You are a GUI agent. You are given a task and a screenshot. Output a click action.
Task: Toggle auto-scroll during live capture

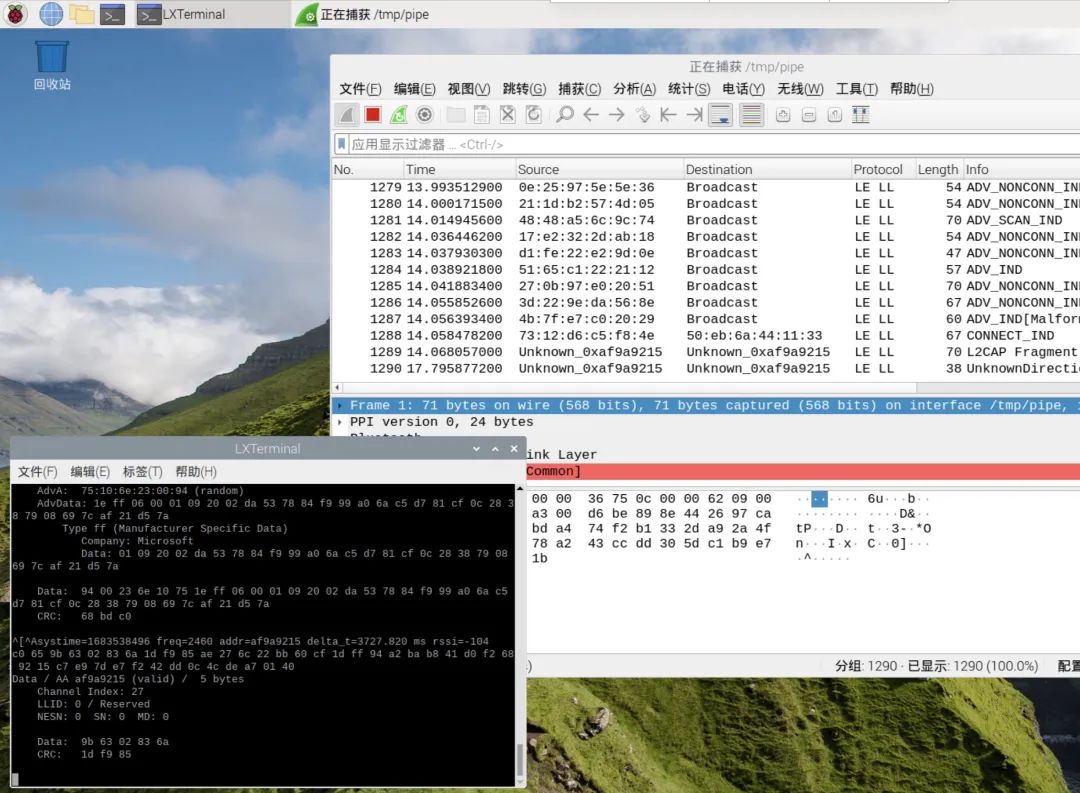point(720,115)
